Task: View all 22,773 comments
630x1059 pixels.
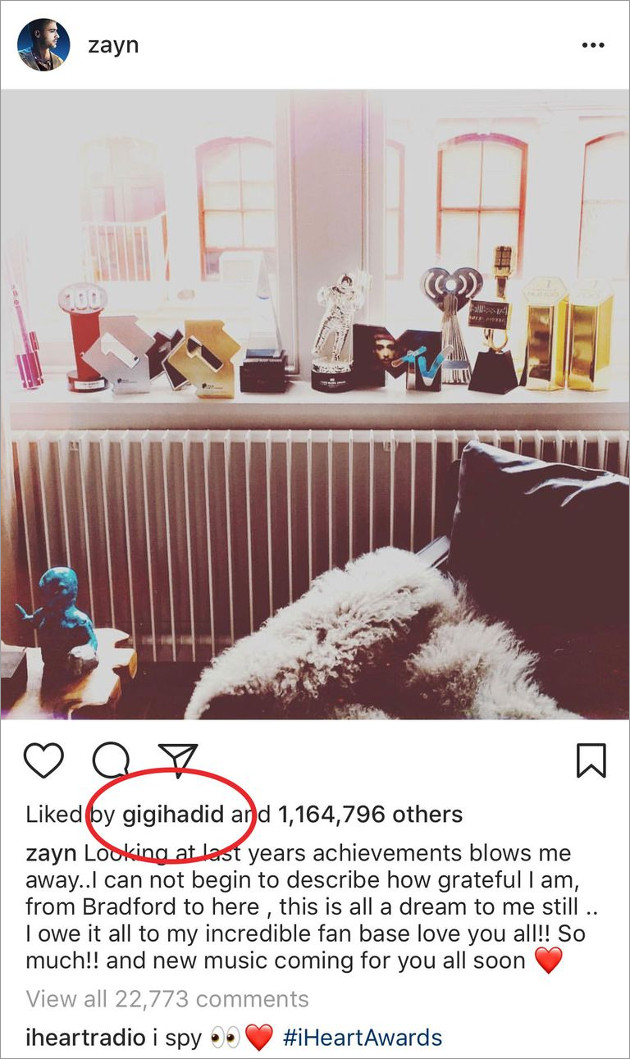Action: [167, 999]
